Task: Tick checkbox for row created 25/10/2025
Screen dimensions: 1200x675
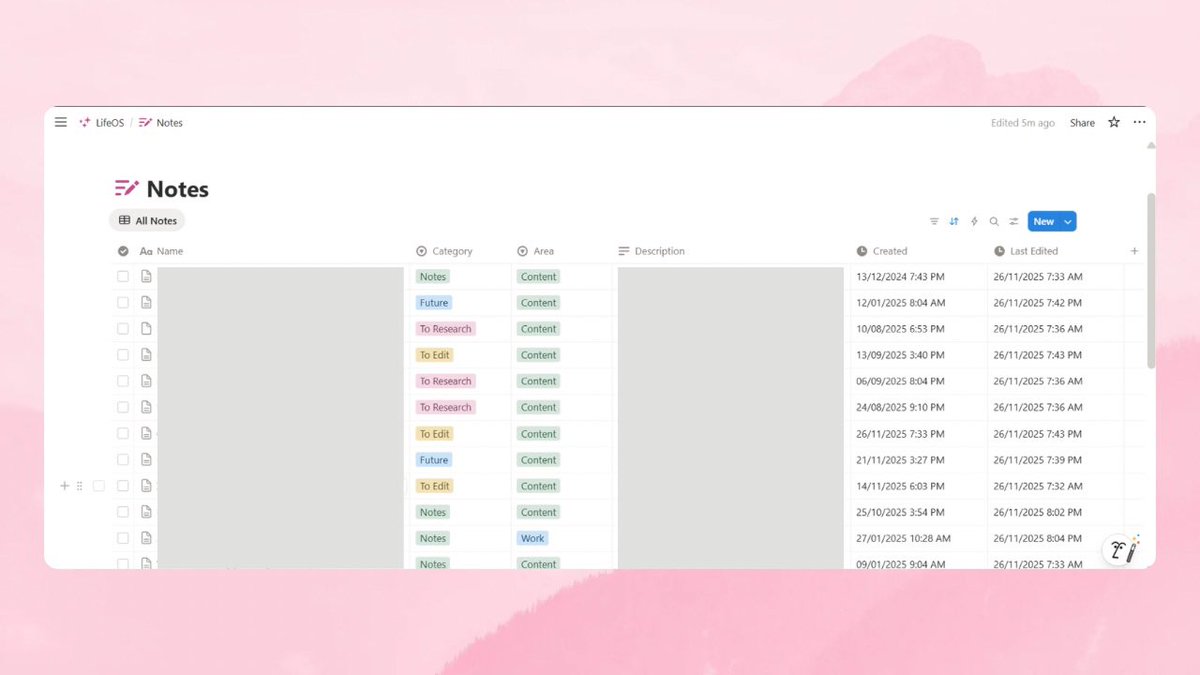Action: (x=123, y=511)
